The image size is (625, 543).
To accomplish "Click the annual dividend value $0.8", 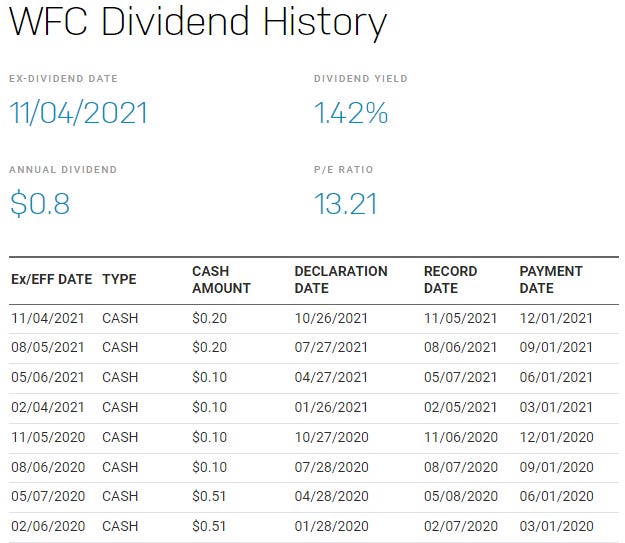I will (x=40, y=204).
